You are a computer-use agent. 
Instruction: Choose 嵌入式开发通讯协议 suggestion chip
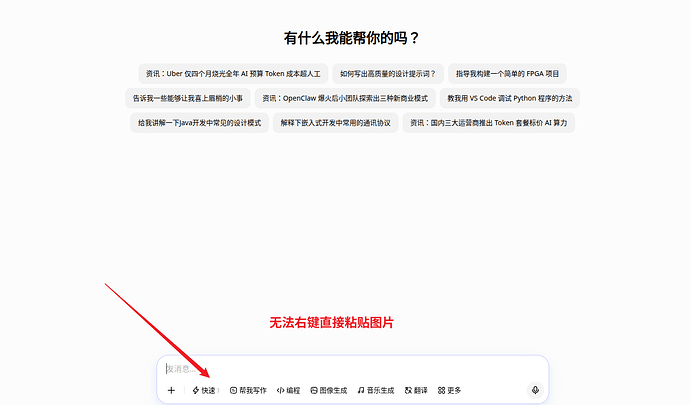point(335,123)
